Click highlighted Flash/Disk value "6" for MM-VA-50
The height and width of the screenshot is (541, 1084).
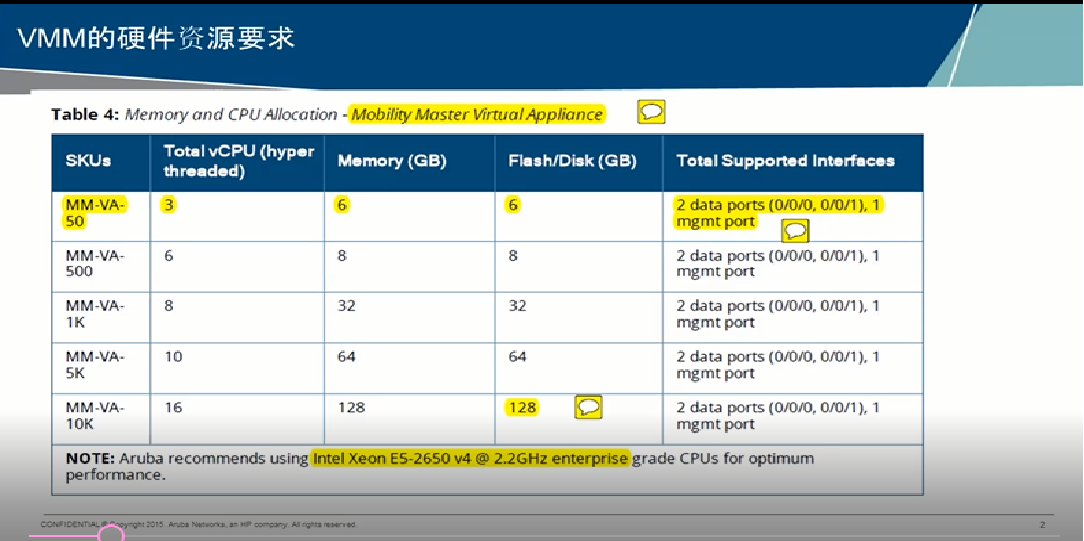(513, 205)
